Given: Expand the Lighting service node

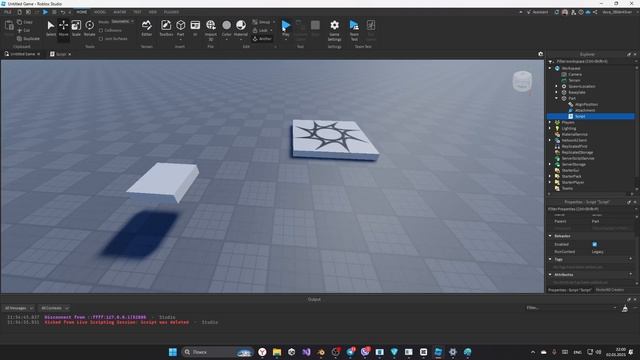Looking at the screenshot, I should 550,129.
